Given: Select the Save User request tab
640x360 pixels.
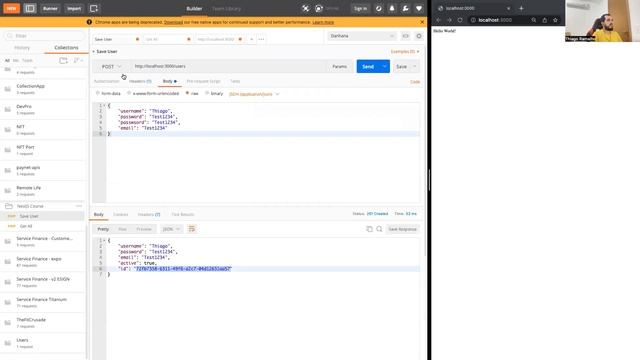Looking at the screenshot, I should point(116,39).
